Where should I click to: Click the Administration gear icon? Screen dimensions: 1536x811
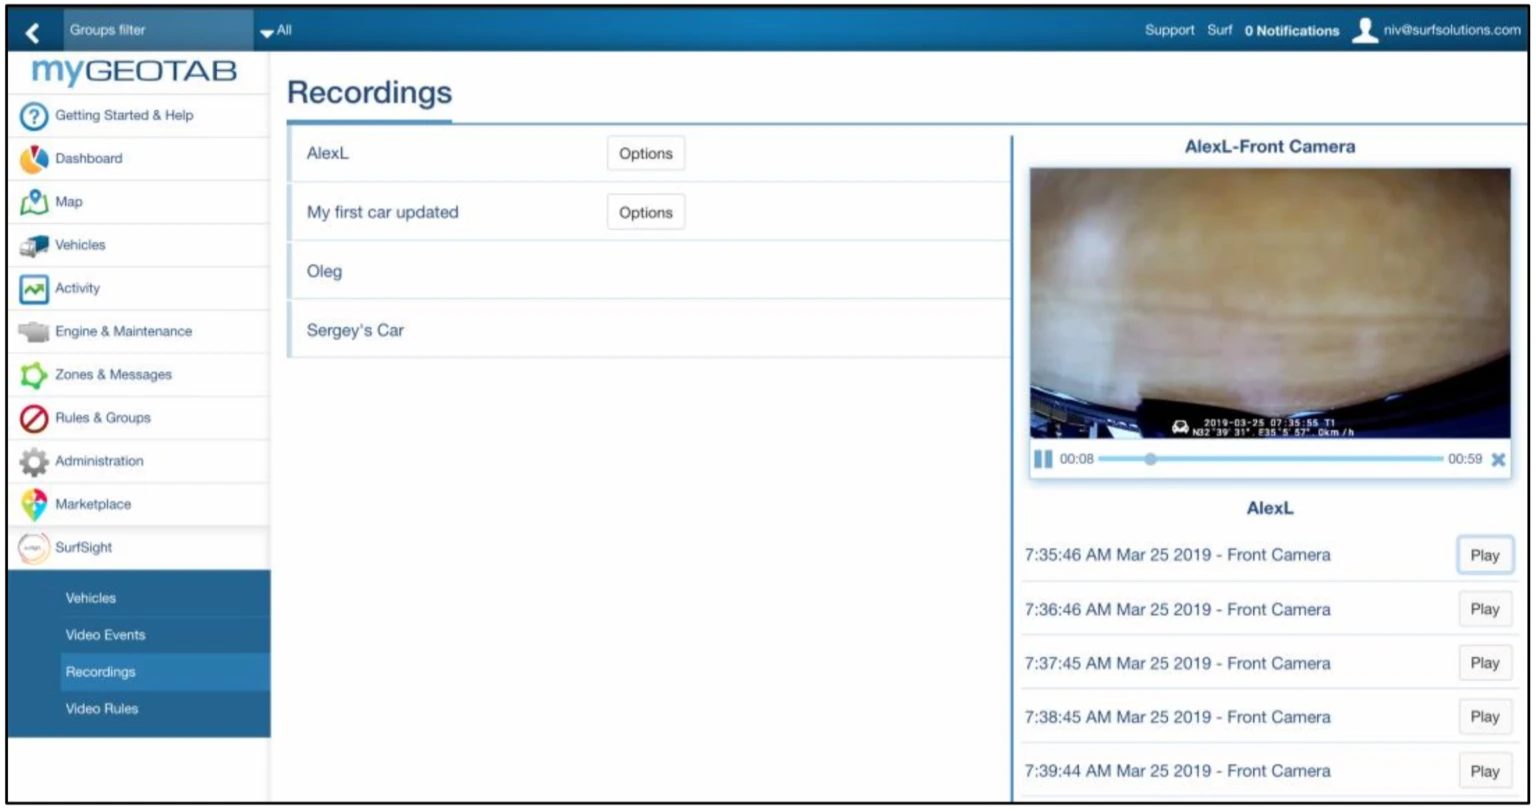coord(34,462)
